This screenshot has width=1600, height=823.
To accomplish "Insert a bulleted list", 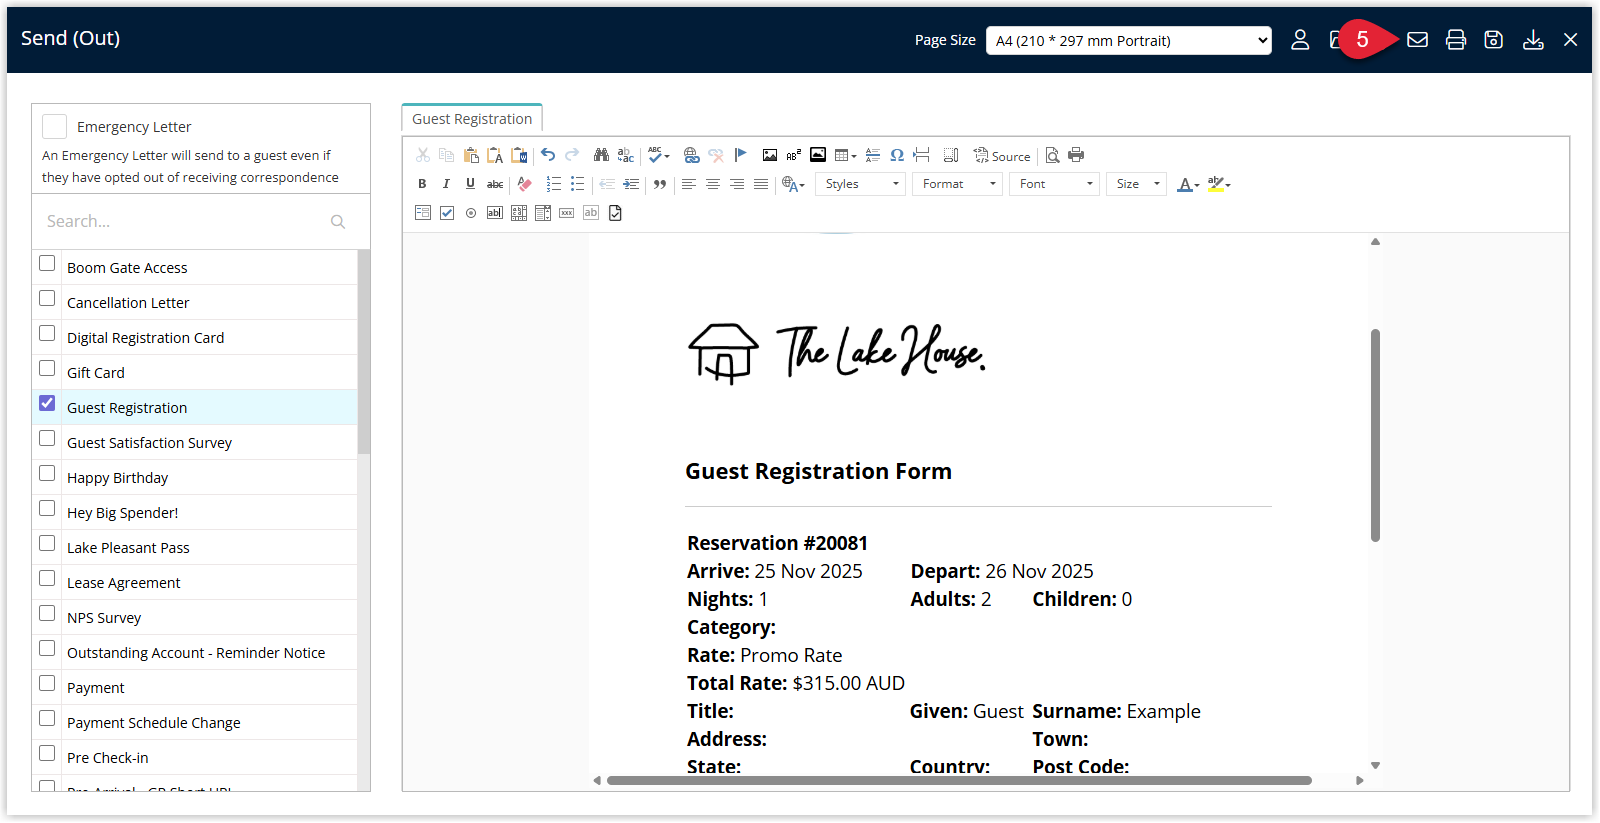I will pos(578,184).
